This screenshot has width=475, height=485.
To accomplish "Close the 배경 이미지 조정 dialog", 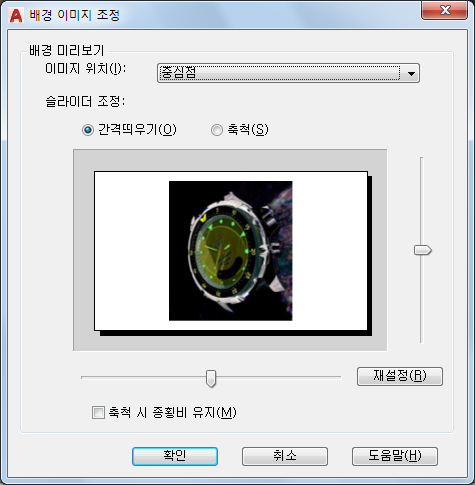I will (444, 10).
